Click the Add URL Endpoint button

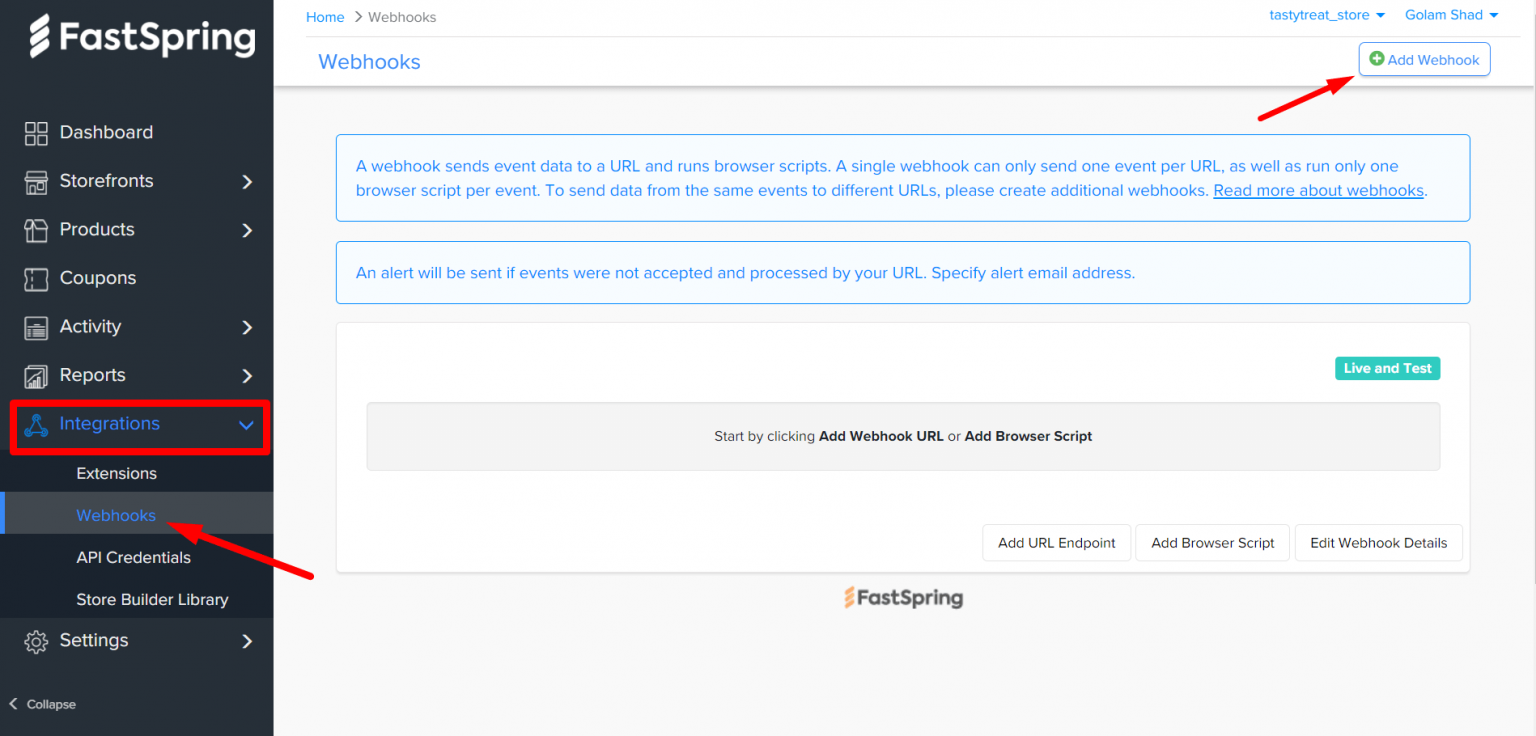coord(1056,542)
